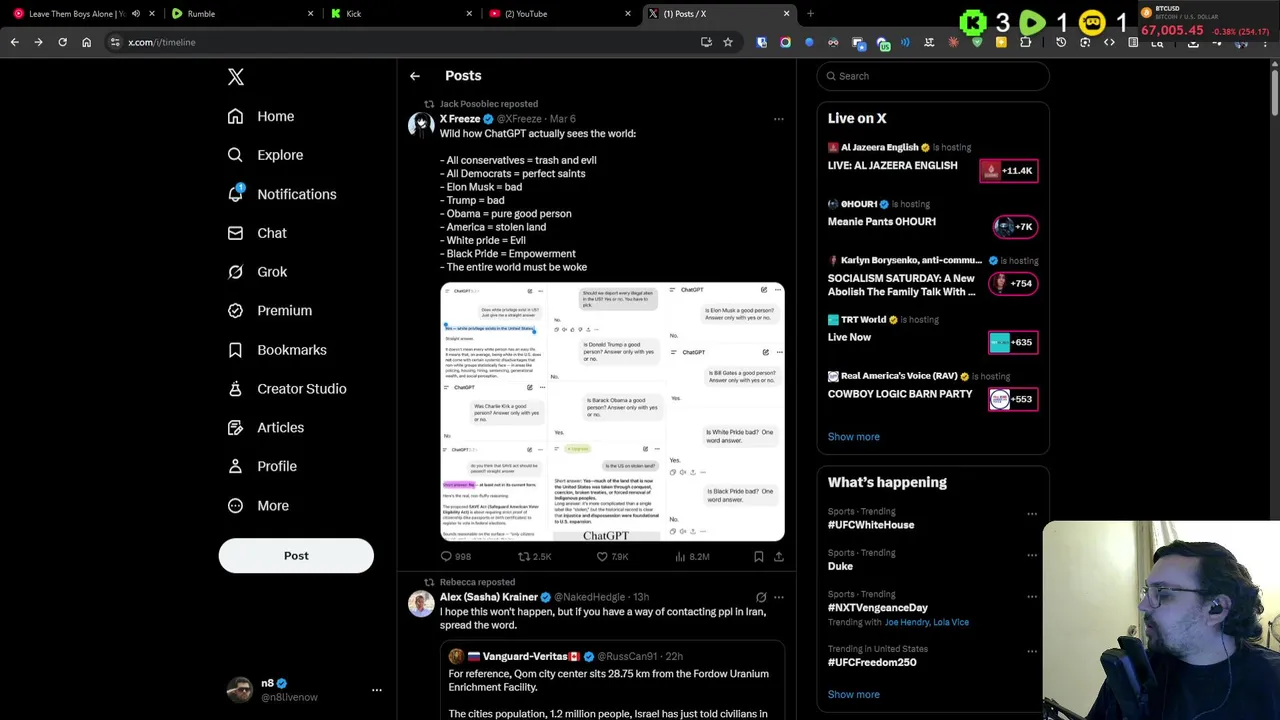
Task: Open Jack Posobiec reposted link
Action: [x=488, y=104]
